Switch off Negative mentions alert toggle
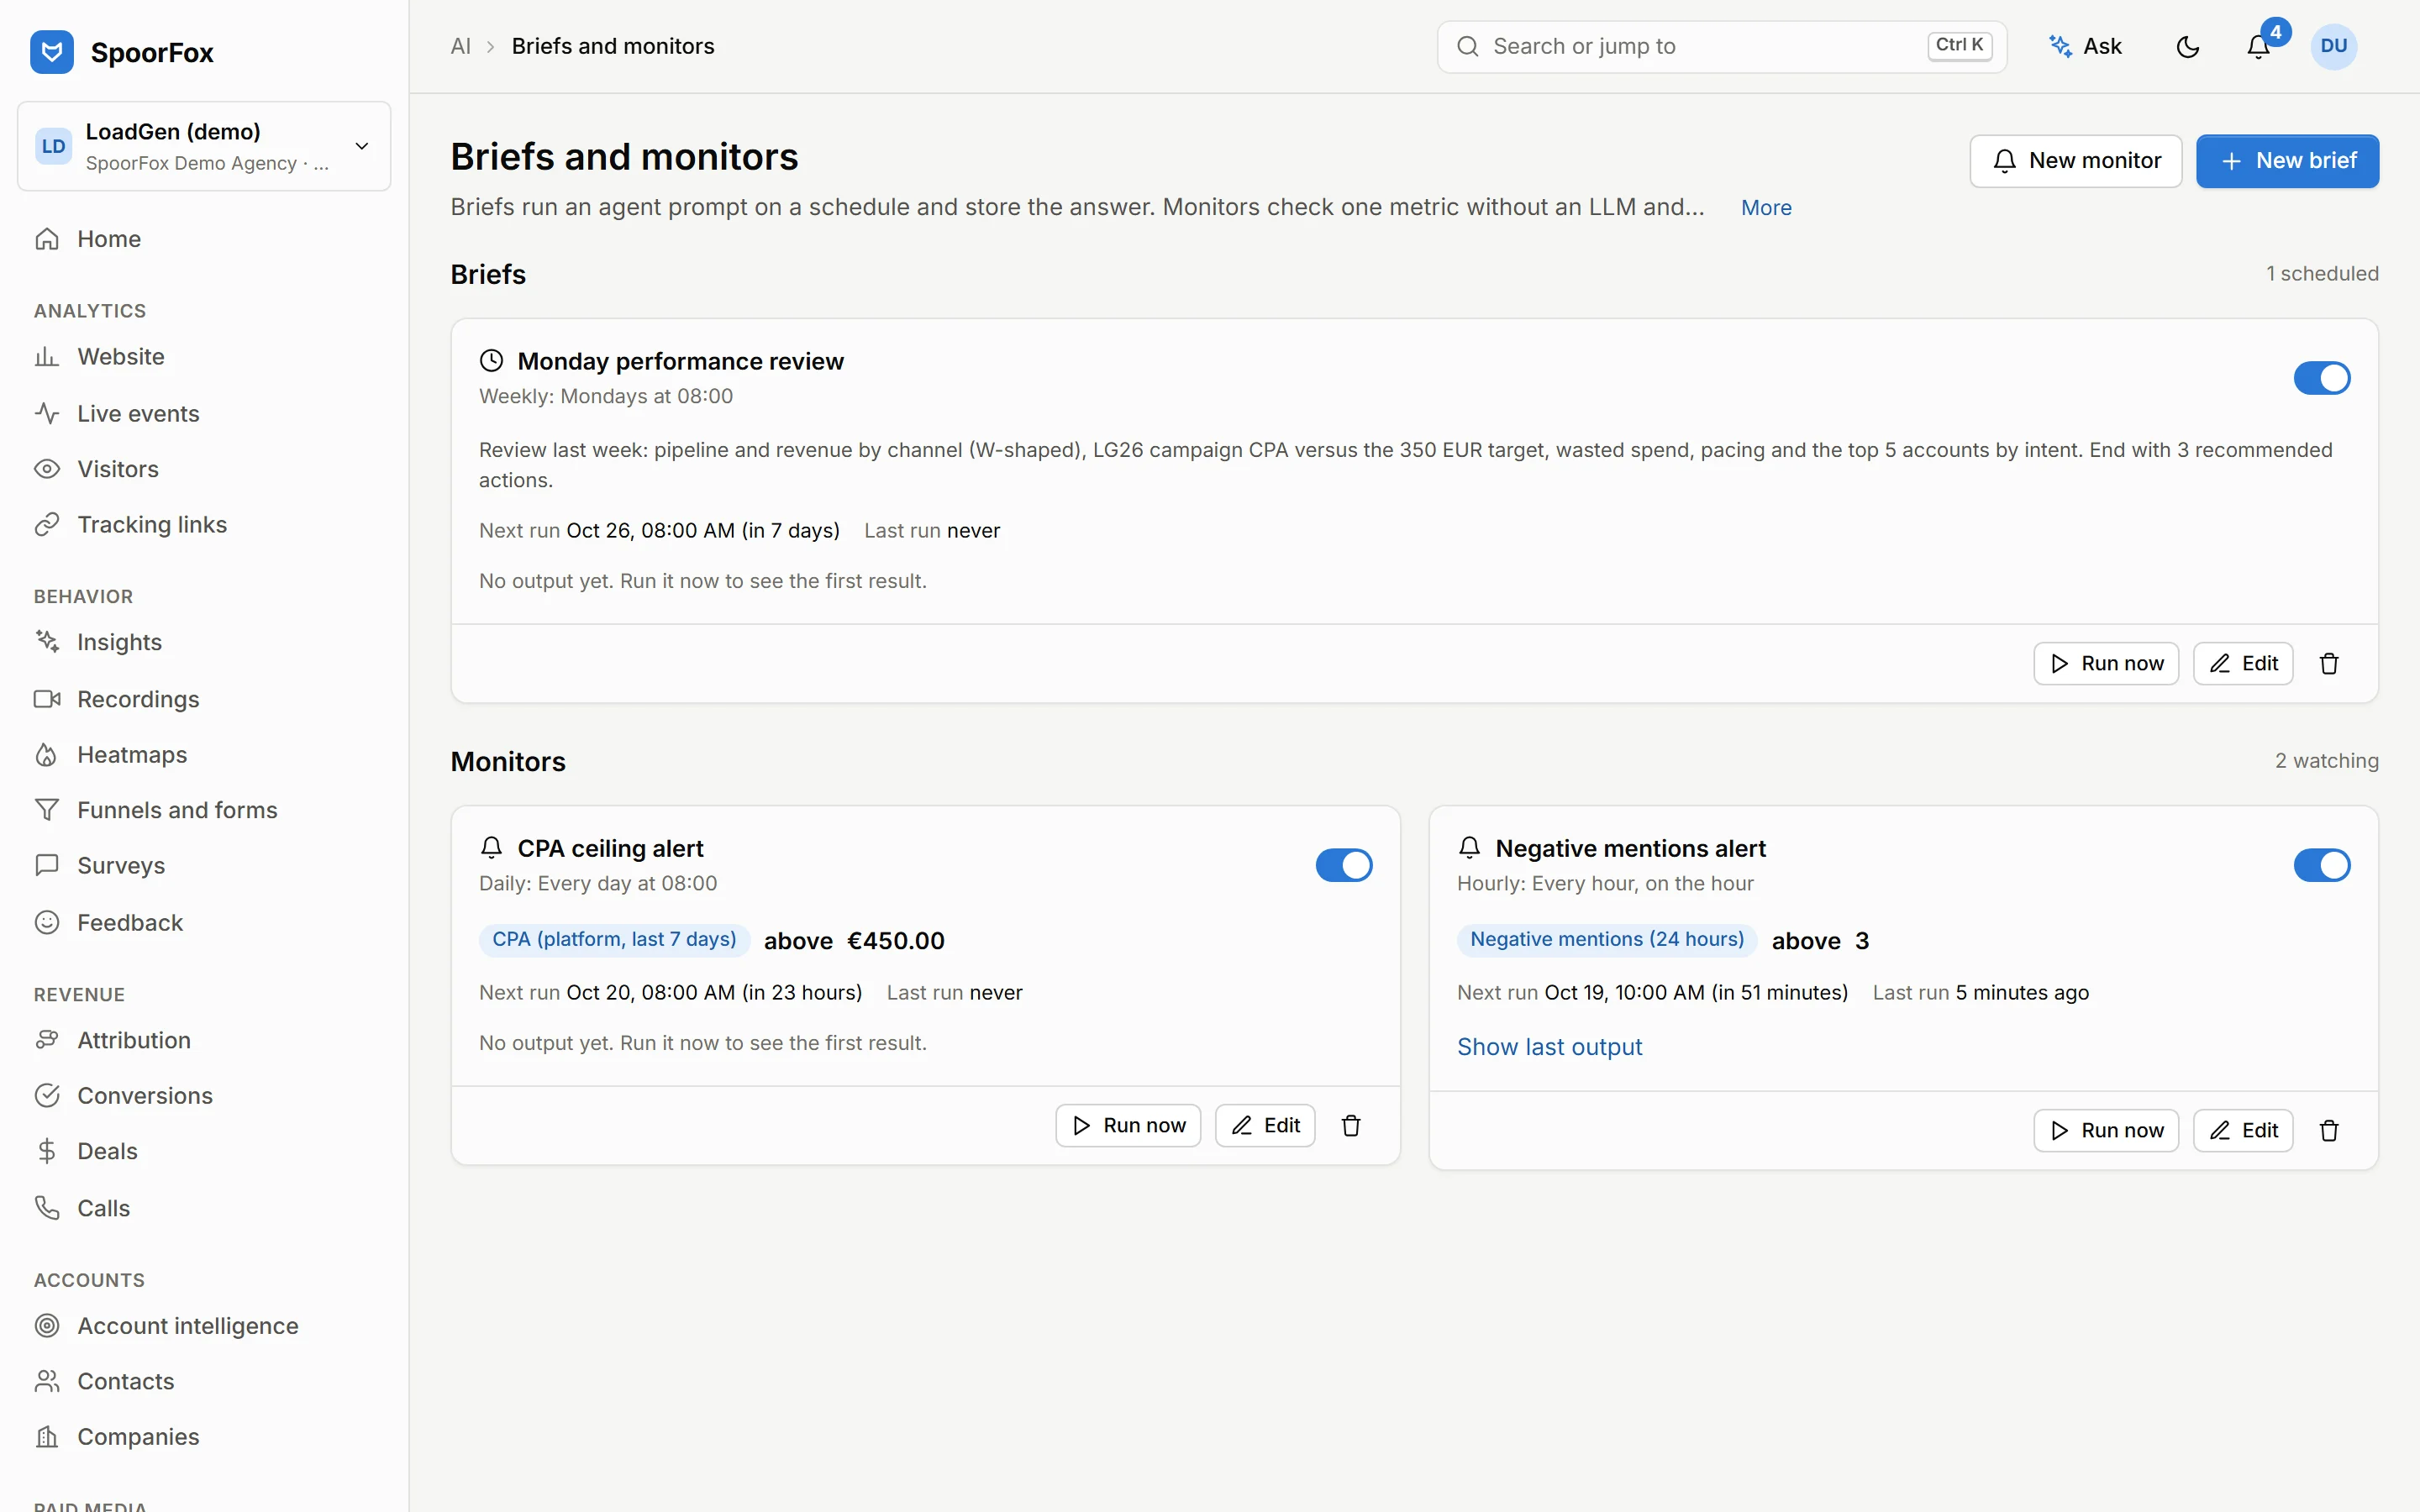Viewport: 2420px width, 1512px height. coord(2322,865)
